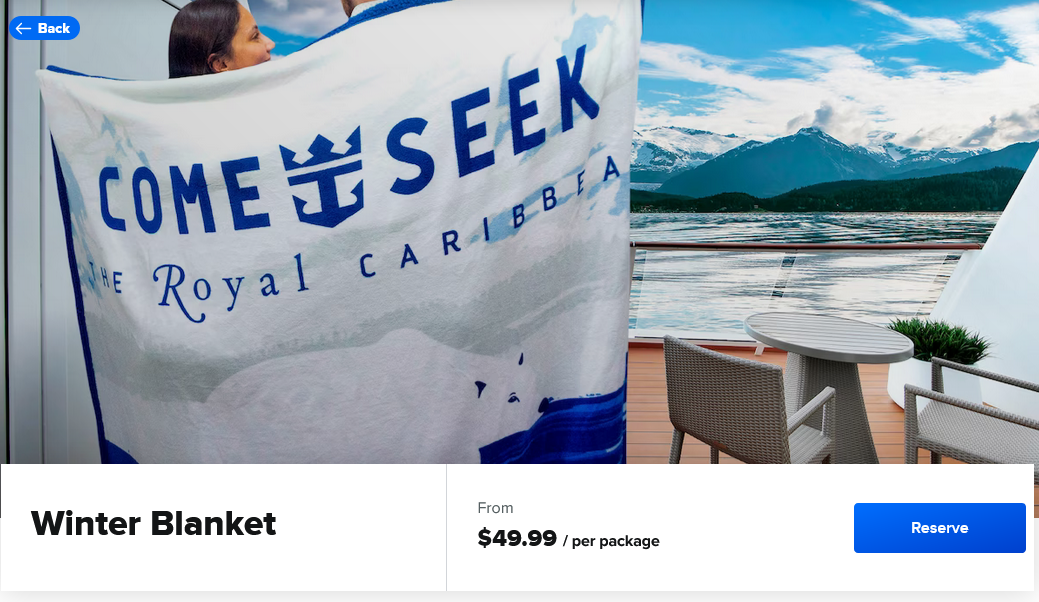This screenshot has width=1039, height=602.
Task: Click the green potted plant on balcony
Action: 939,340
